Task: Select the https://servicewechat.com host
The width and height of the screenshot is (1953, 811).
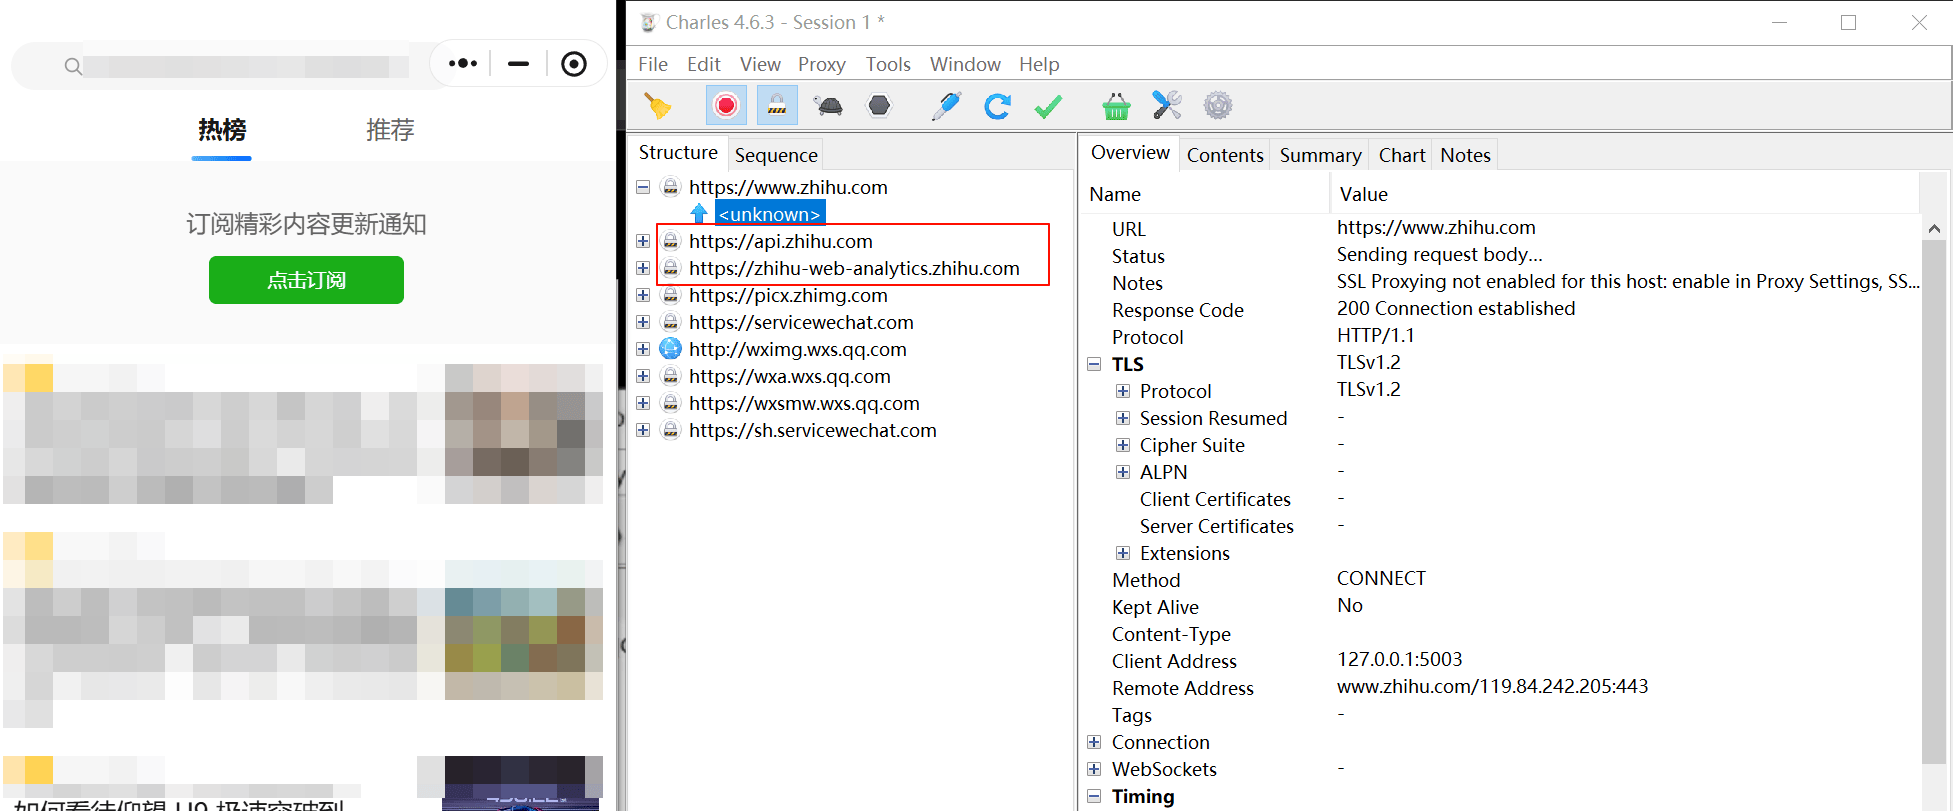Action: click(x=801, y=322)
